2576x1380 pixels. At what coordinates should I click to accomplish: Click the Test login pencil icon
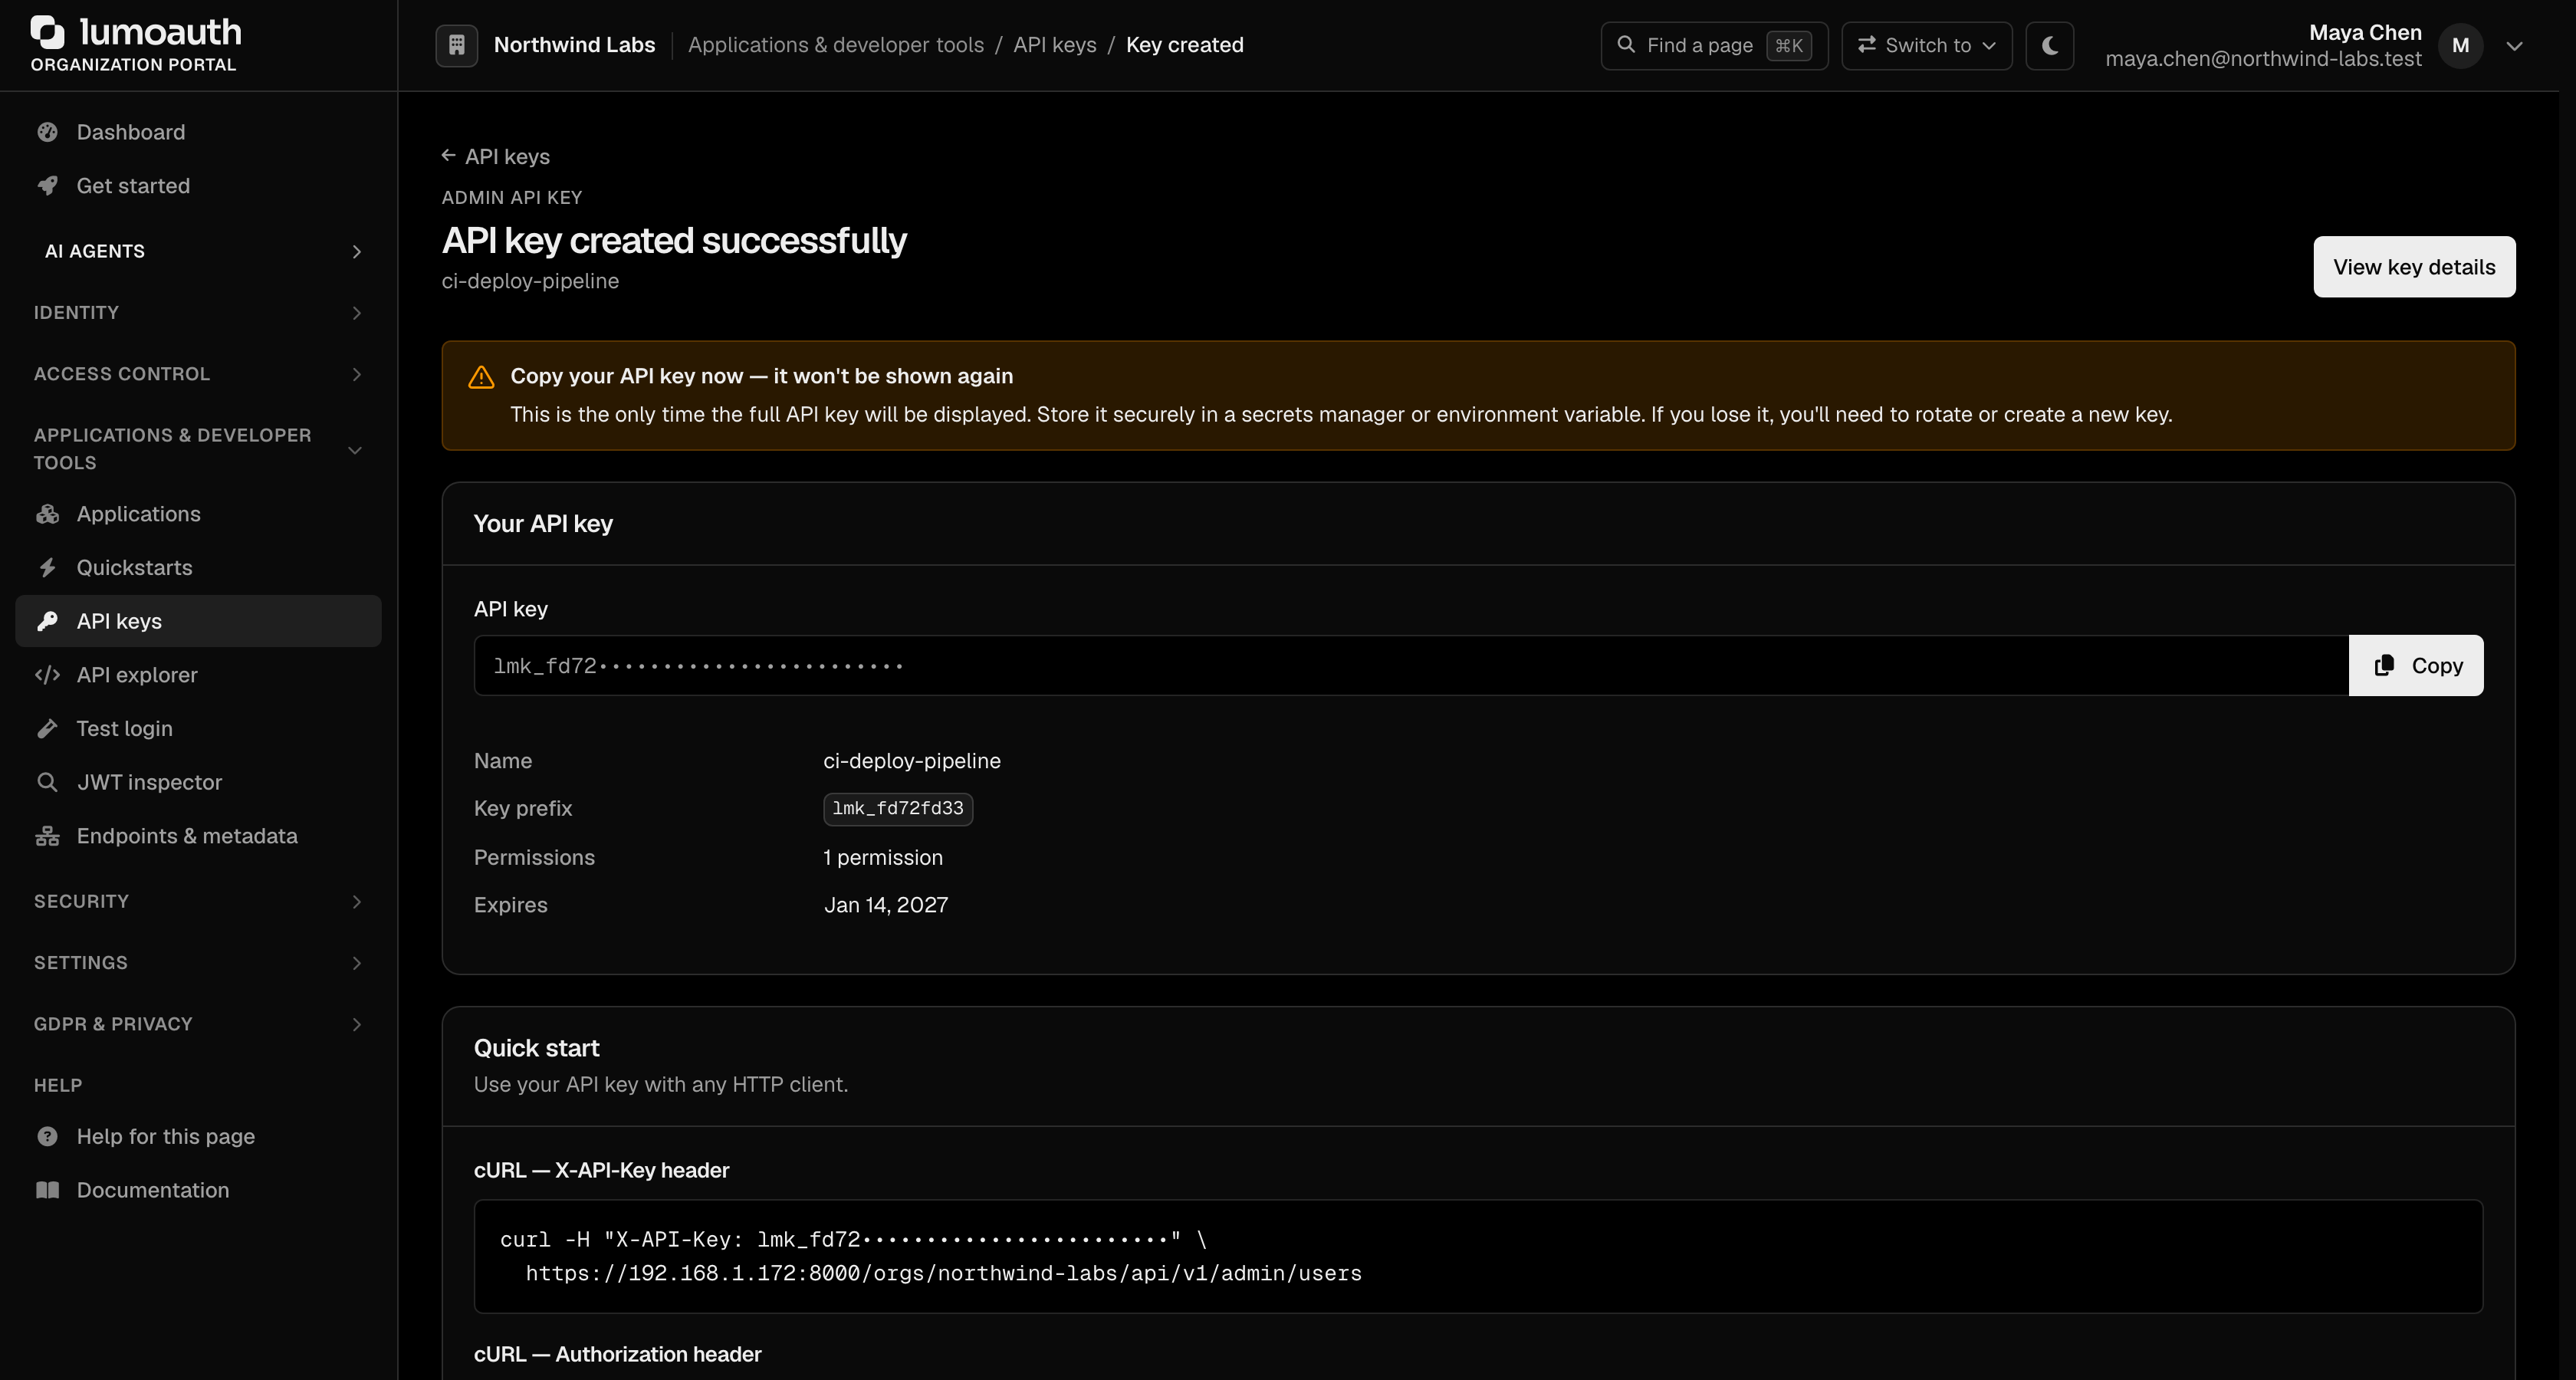point(47,729)
